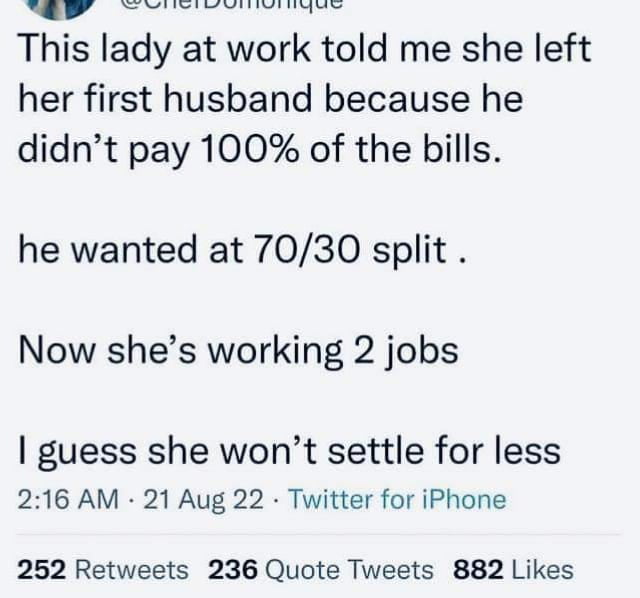
Task: View the Retweets list label
Action: [x=132, y=569]
